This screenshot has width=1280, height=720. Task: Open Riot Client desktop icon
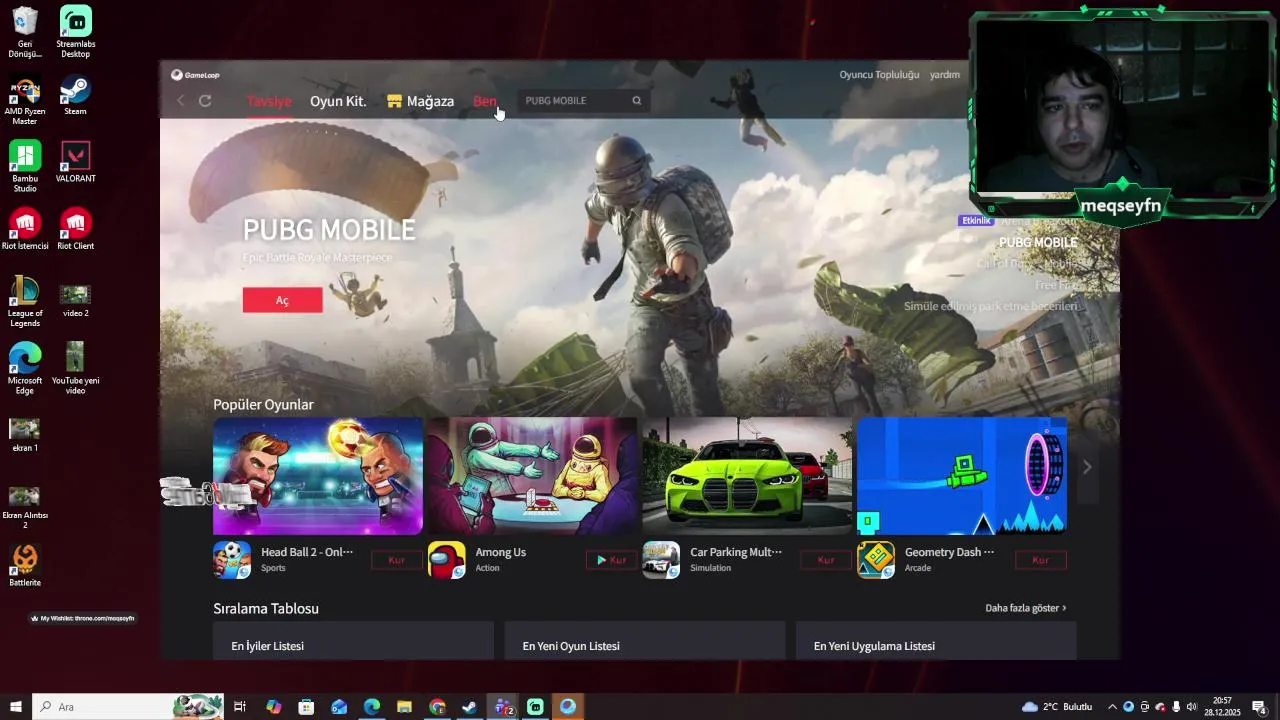pos(76,229)
